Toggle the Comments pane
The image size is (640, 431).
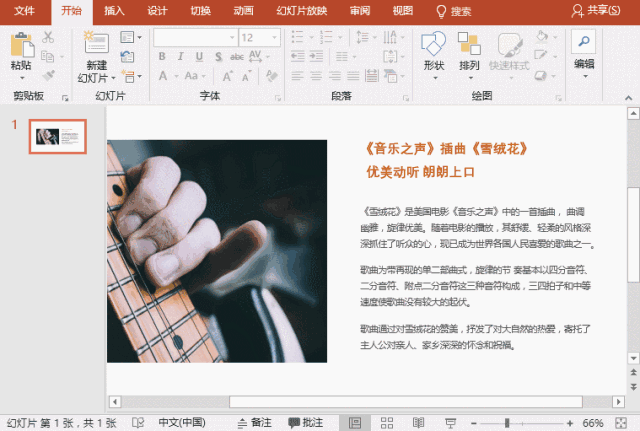[x=305, y=422]
